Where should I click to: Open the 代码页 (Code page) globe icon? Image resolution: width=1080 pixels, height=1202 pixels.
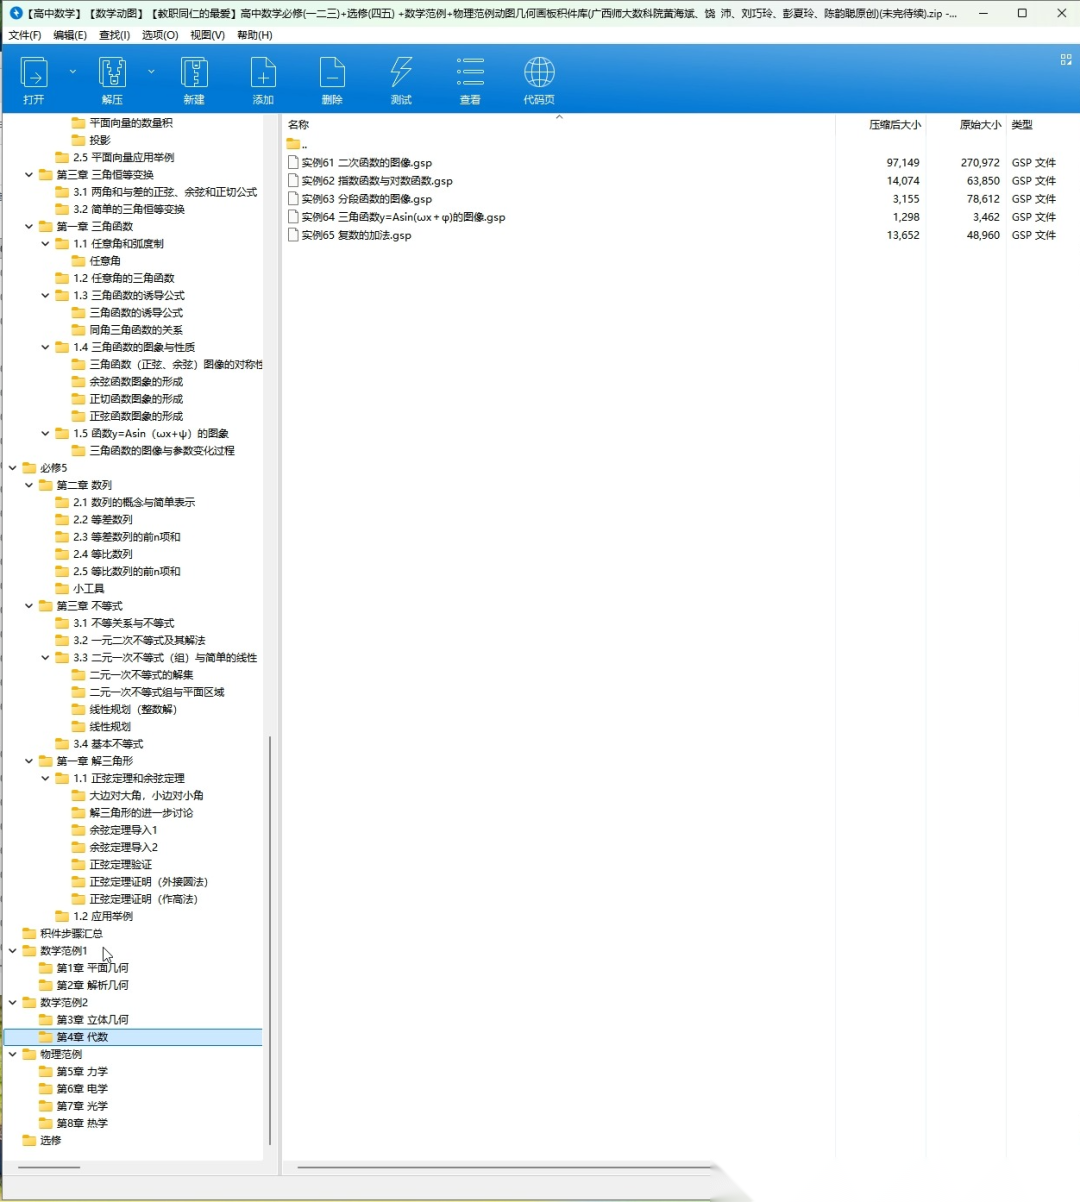tap(539, 80)
